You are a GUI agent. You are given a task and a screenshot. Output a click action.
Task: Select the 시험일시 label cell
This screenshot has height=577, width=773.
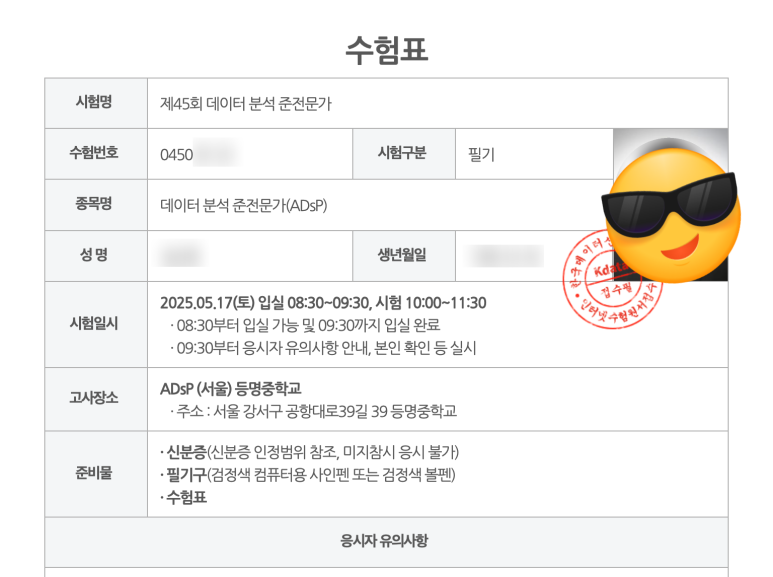tap(96, 325)
